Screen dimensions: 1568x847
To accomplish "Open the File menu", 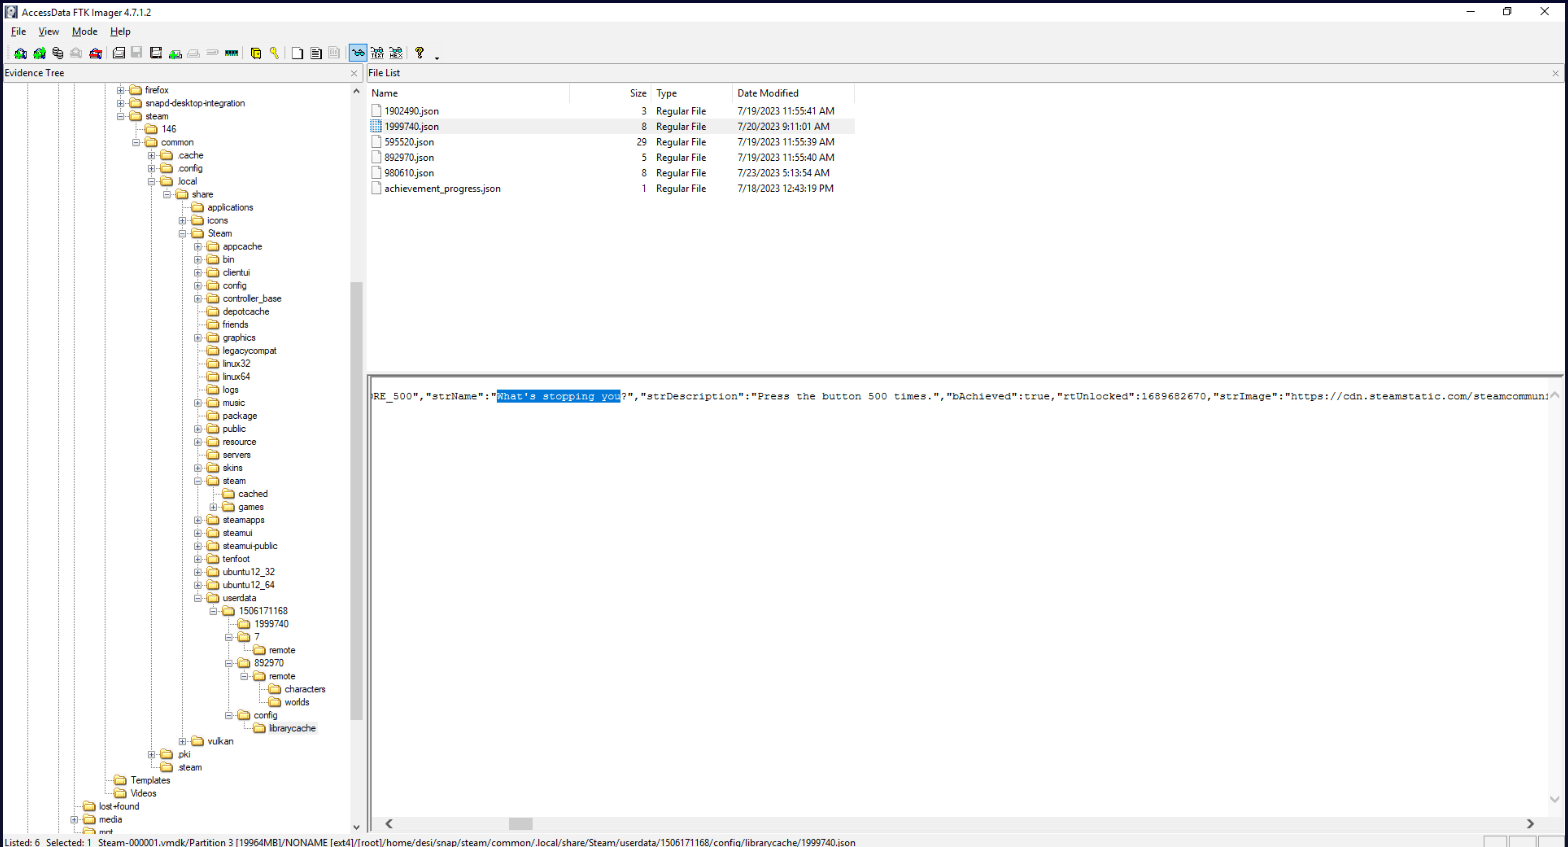I will 18,32.
